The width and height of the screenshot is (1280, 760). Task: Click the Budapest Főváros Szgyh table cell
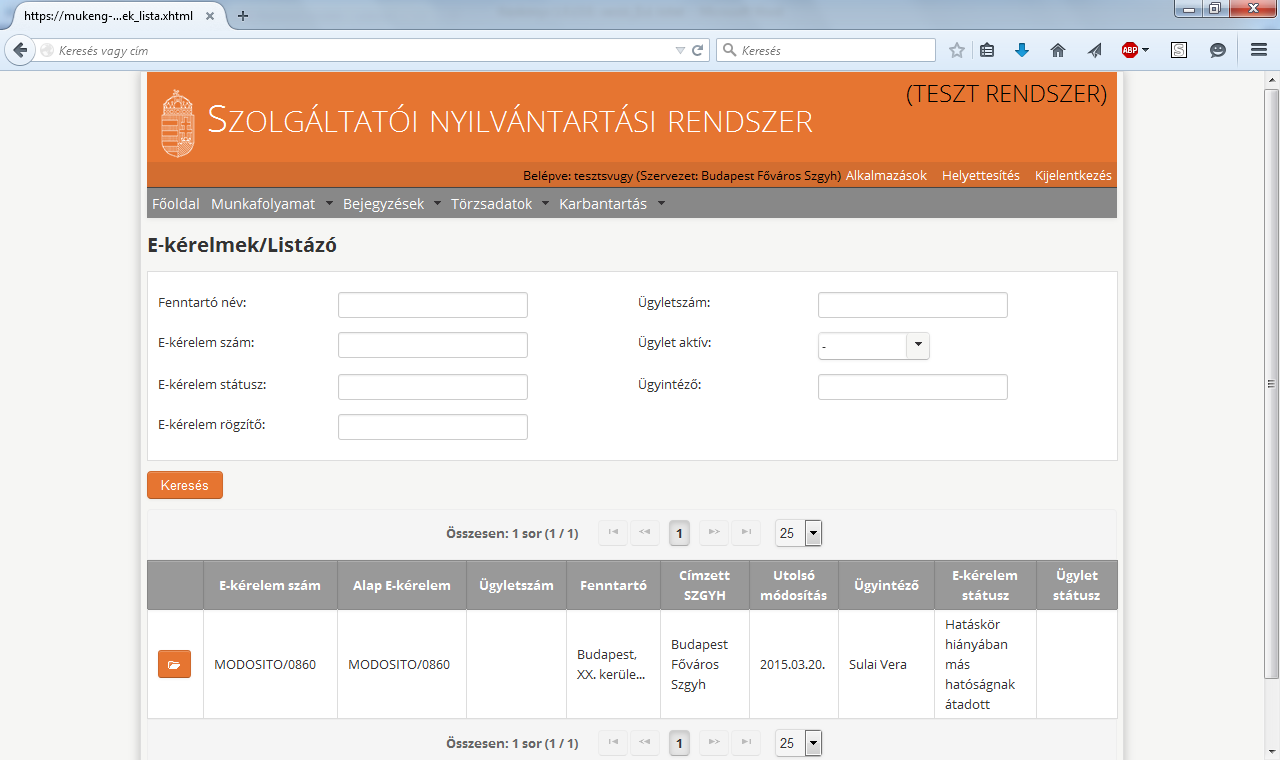coord(705,664)
